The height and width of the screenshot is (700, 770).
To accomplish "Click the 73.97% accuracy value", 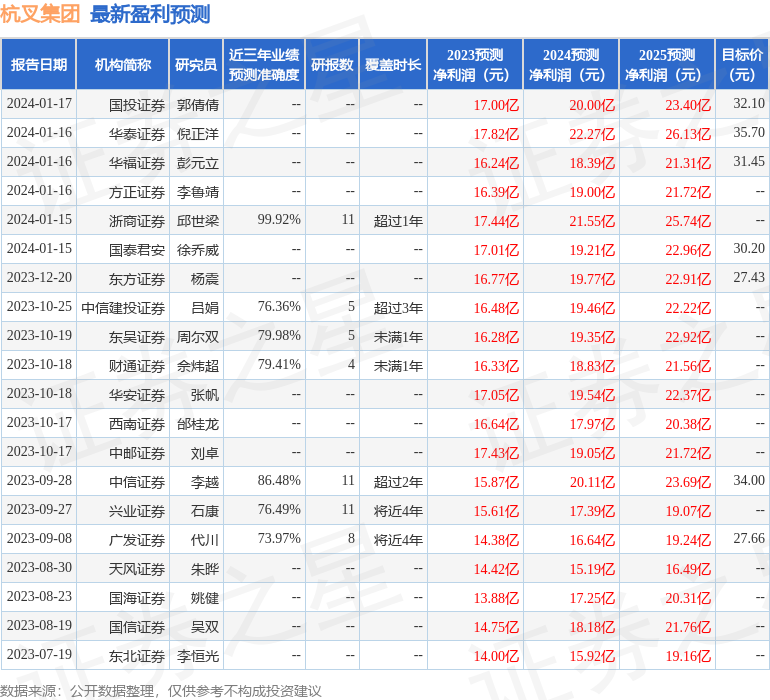I will (279, 538).
